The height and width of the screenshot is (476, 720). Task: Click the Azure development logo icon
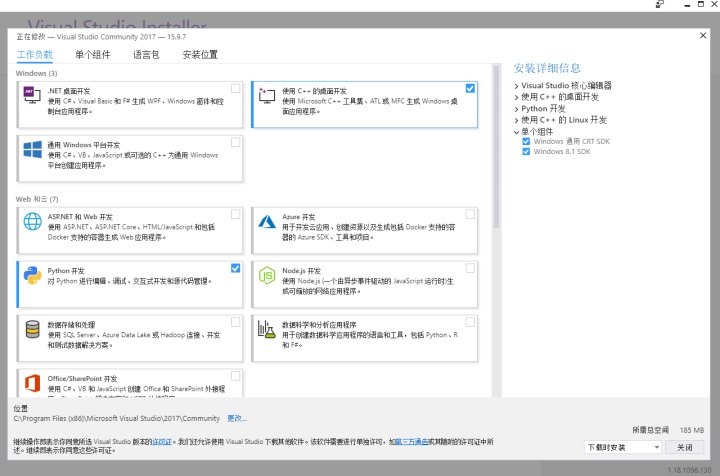[267, 221]
